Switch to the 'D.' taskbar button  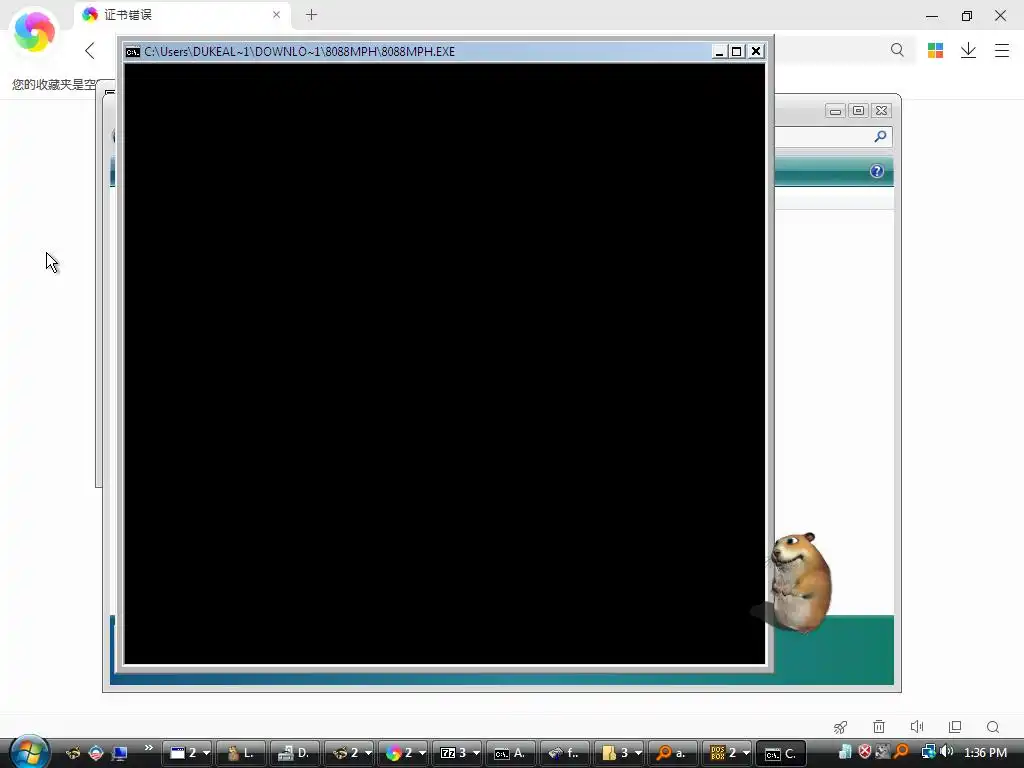(294, 753)
